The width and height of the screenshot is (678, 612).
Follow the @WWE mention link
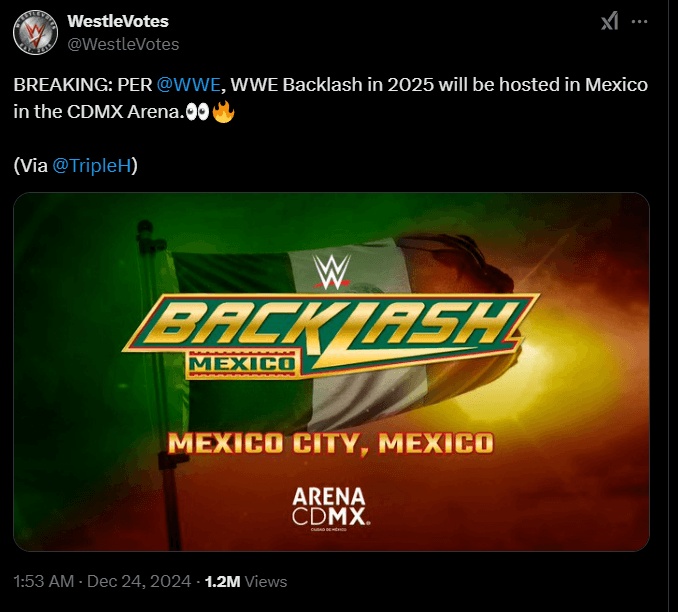pos(189,85)
